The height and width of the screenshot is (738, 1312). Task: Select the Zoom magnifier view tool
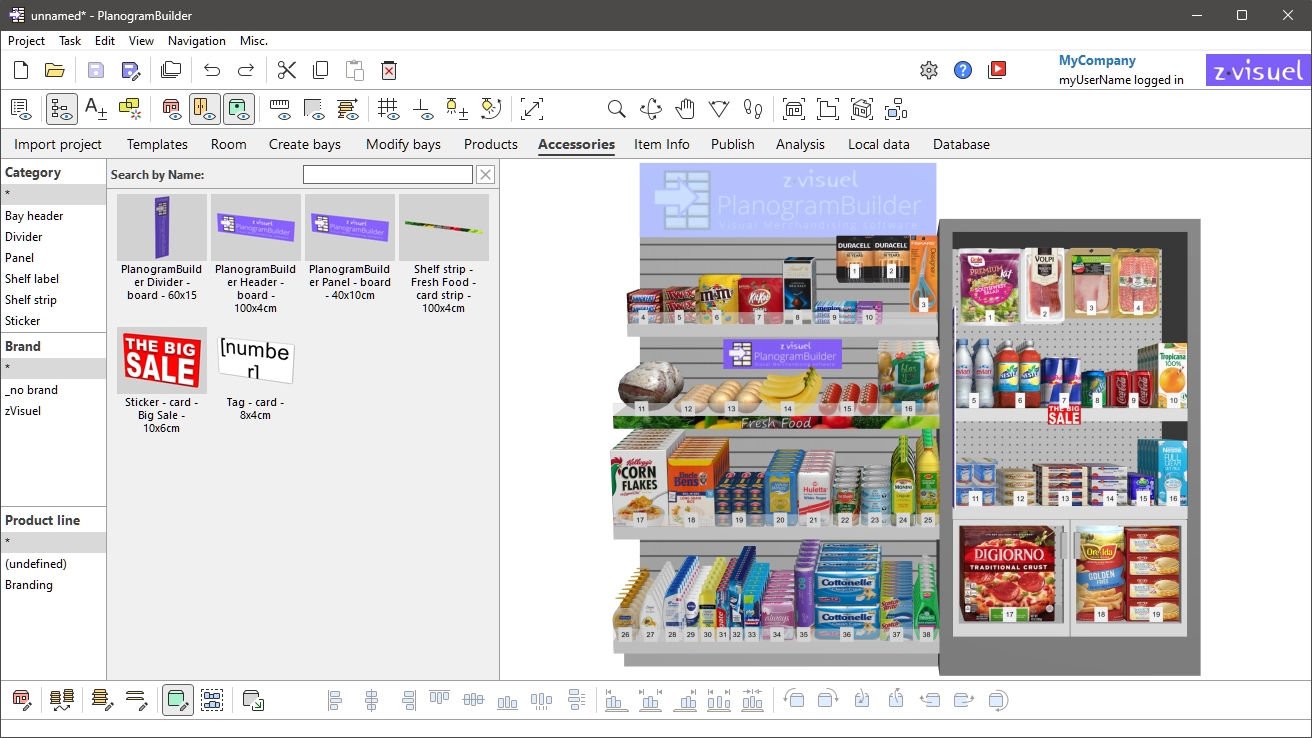[617, 108]
